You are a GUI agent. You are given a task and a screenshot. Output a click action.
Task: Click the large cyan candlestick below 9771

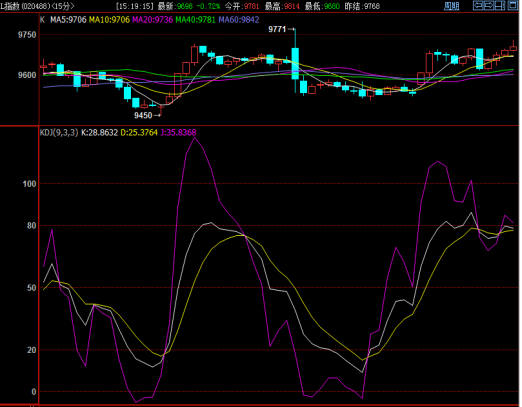(295, 63)
